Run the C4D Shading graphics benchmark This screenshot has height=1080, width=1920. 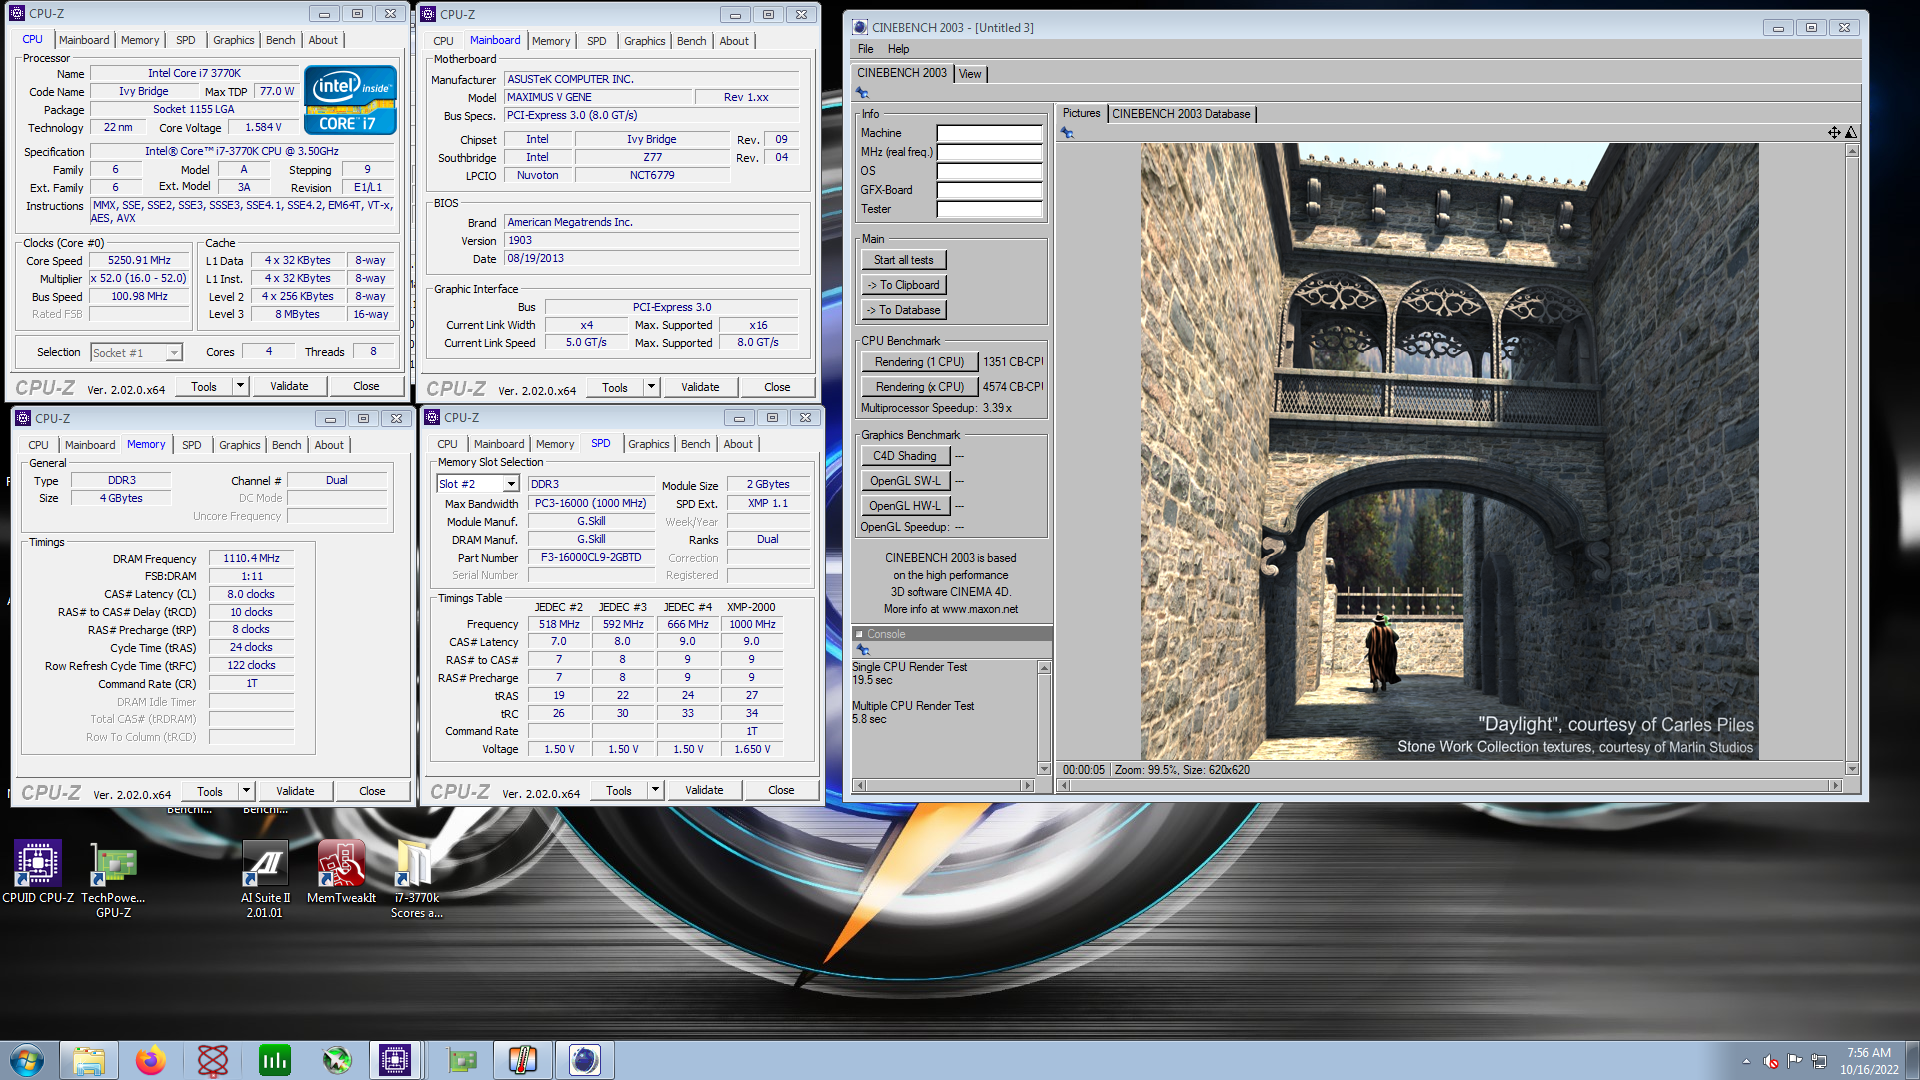coord(904,456)
